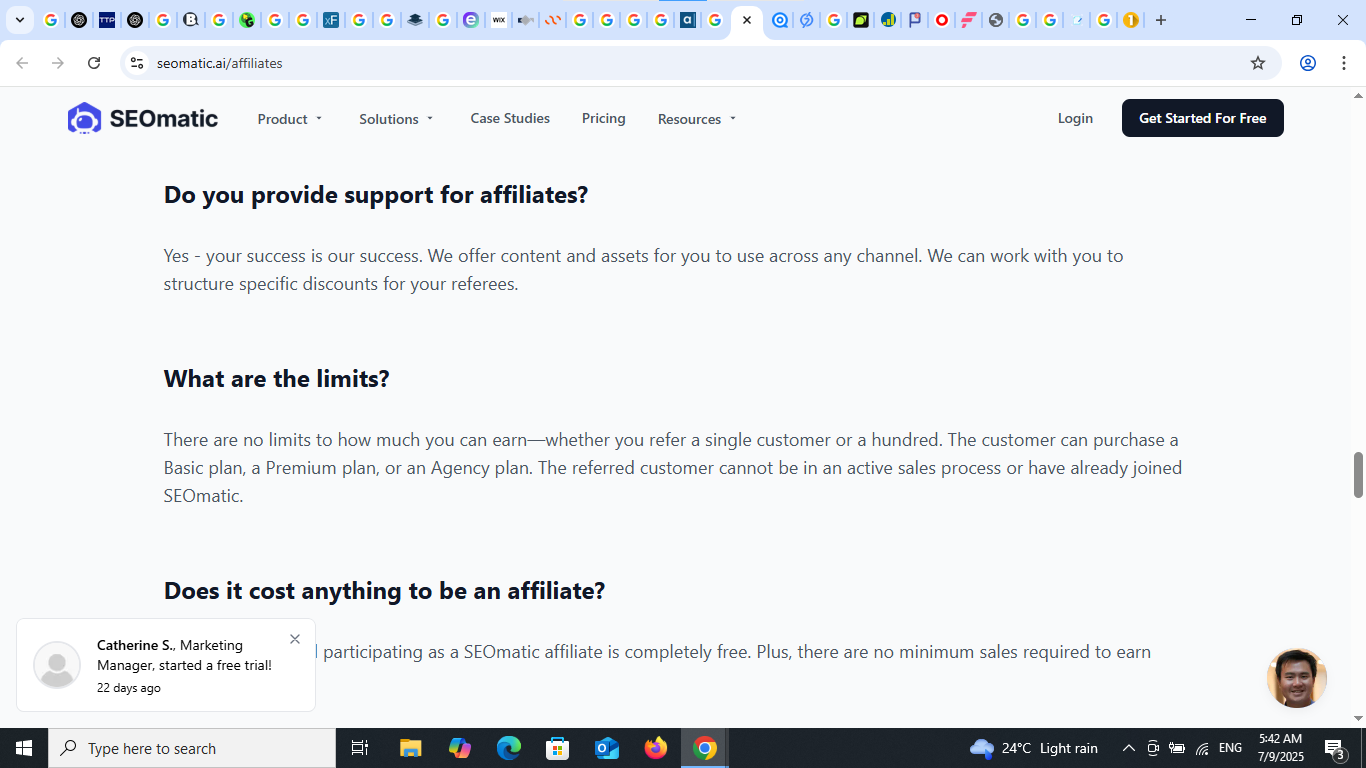The height and width of the screenshot is (768, 1366).
Task: Click 'Do you provide support for affiliates?' heading
Action: tap(376, 195)
